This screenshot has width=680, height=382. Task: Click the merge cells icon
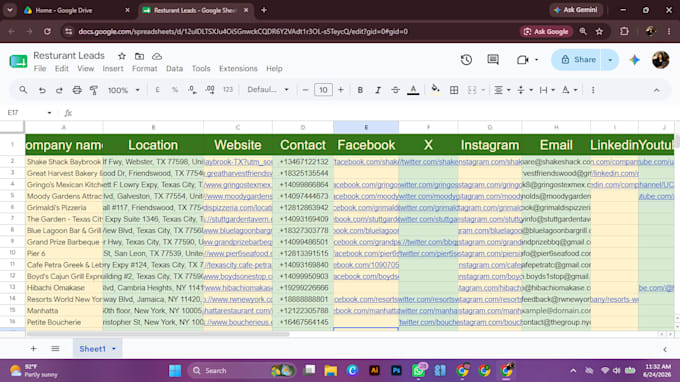tap(472, 90)
